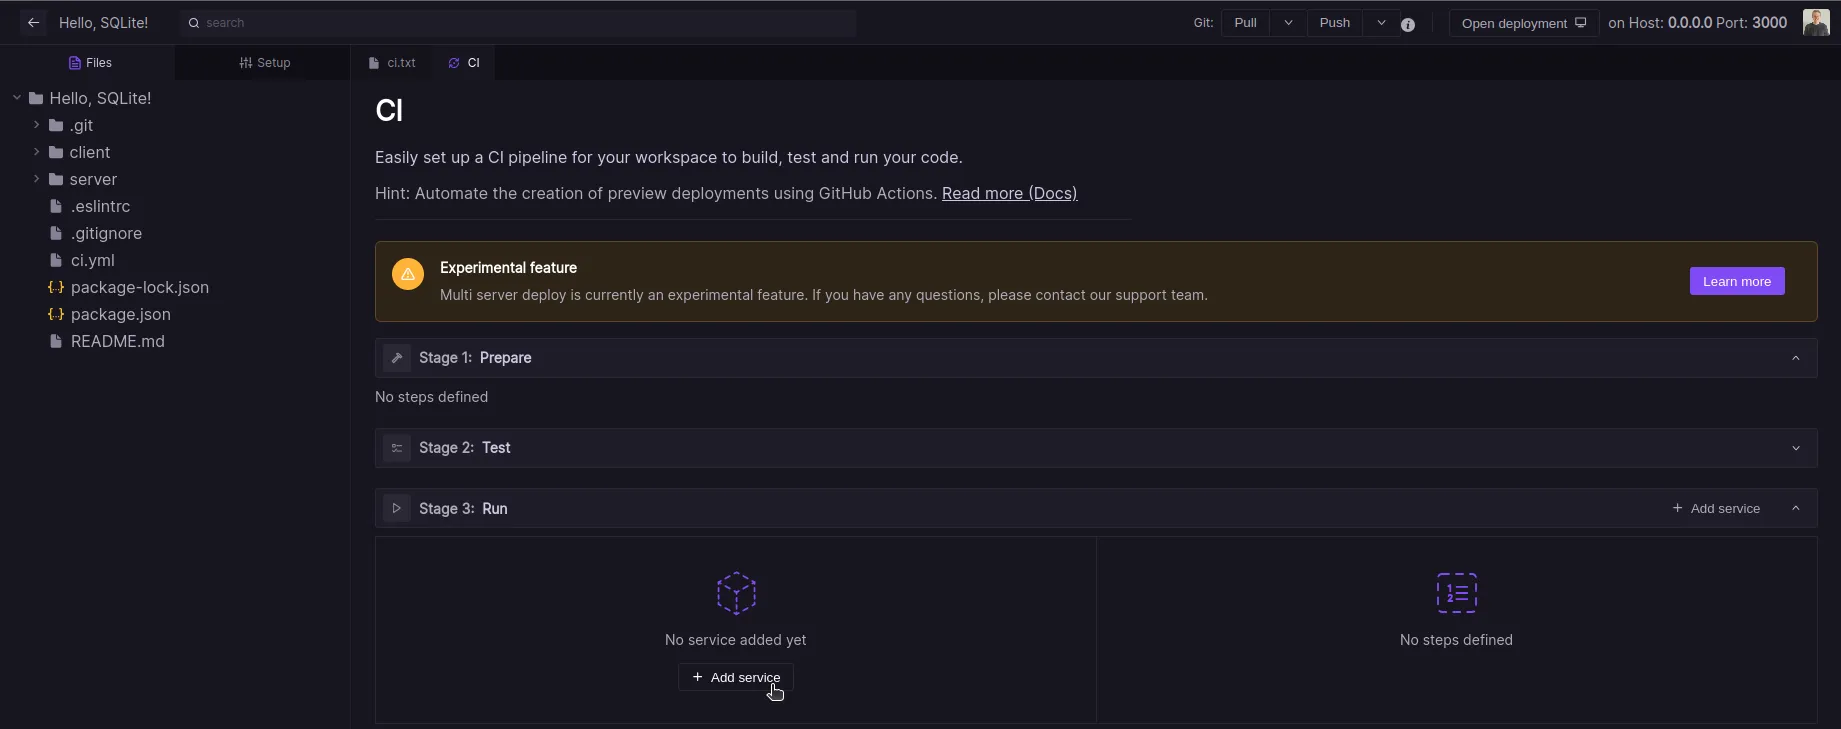This screenshot has width=1841, height=729.
Task: Click the Learn more button
Action: 1737,281
